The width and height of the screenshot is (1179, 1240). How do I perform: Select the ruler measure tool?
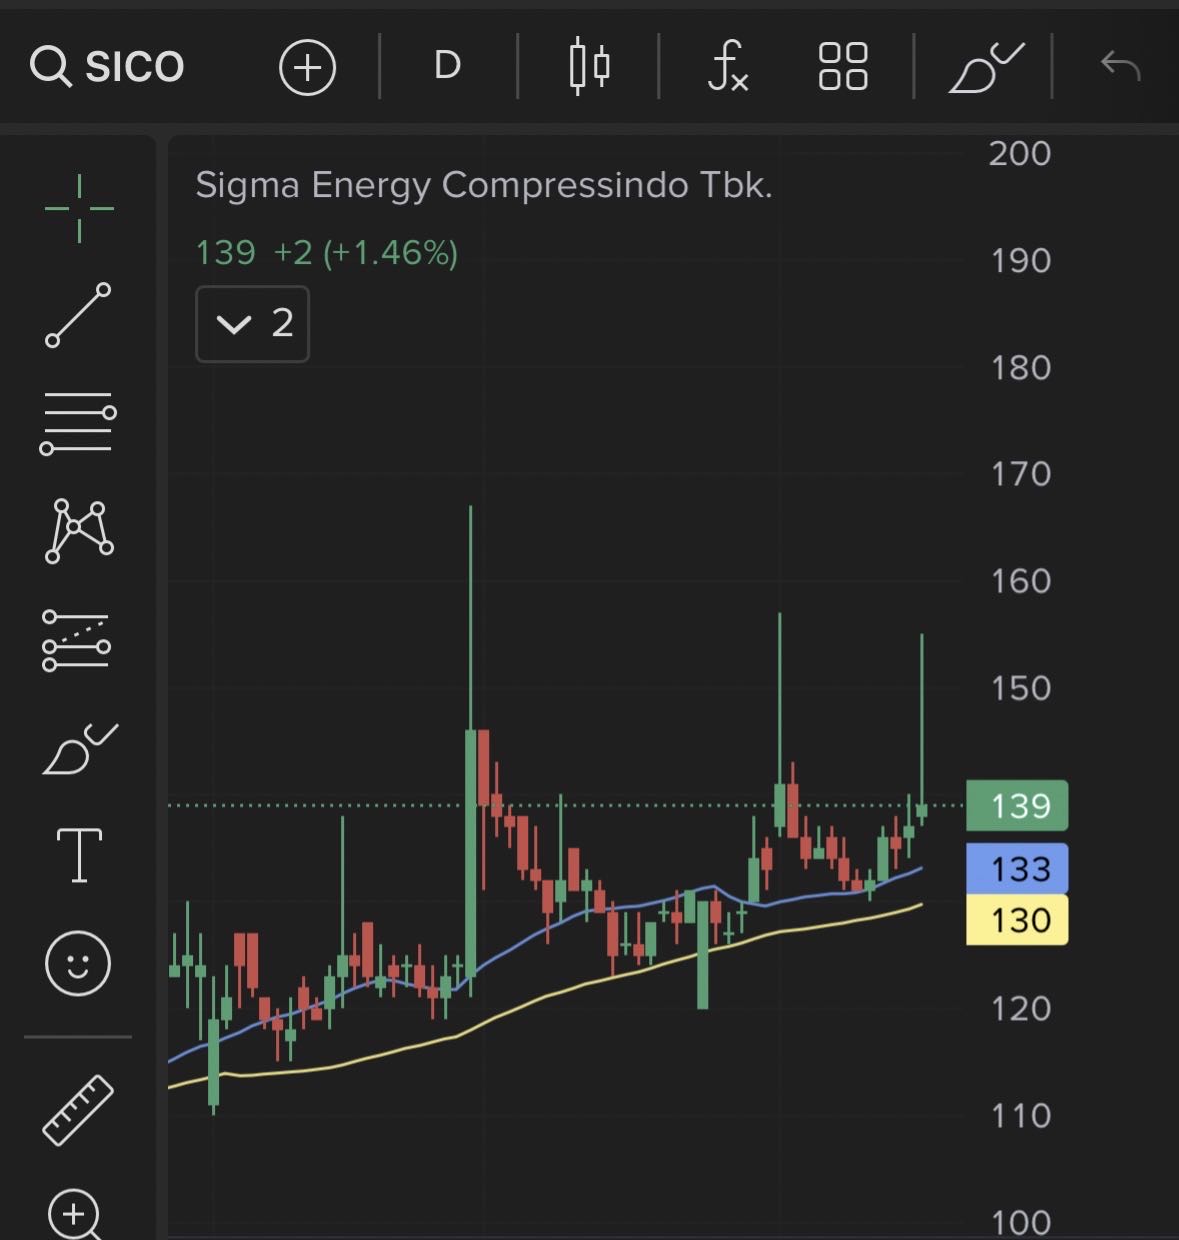point(78,1109)
